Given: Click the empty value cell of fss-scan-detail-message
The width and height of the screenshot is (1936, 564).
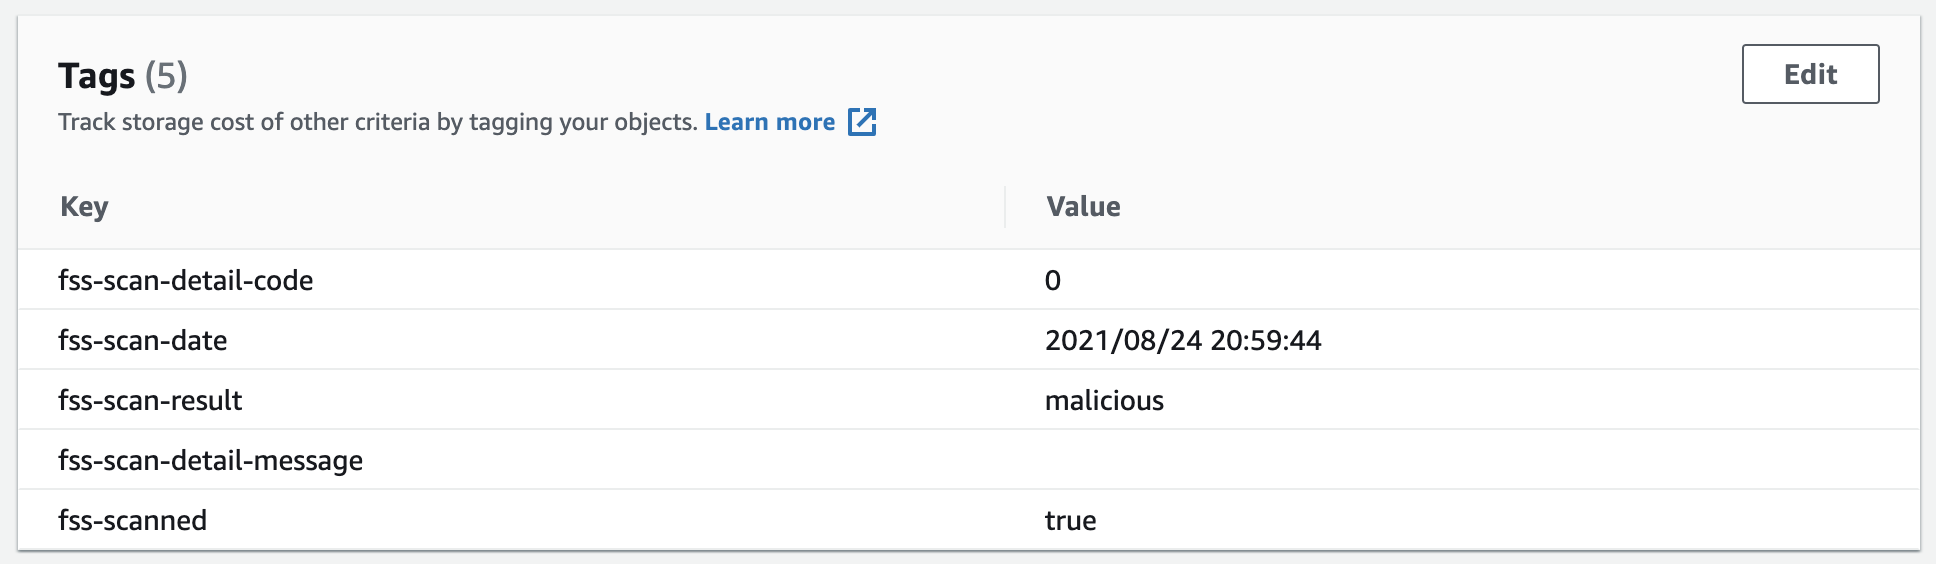Looking at the screenshot, I should (1462, 460).
